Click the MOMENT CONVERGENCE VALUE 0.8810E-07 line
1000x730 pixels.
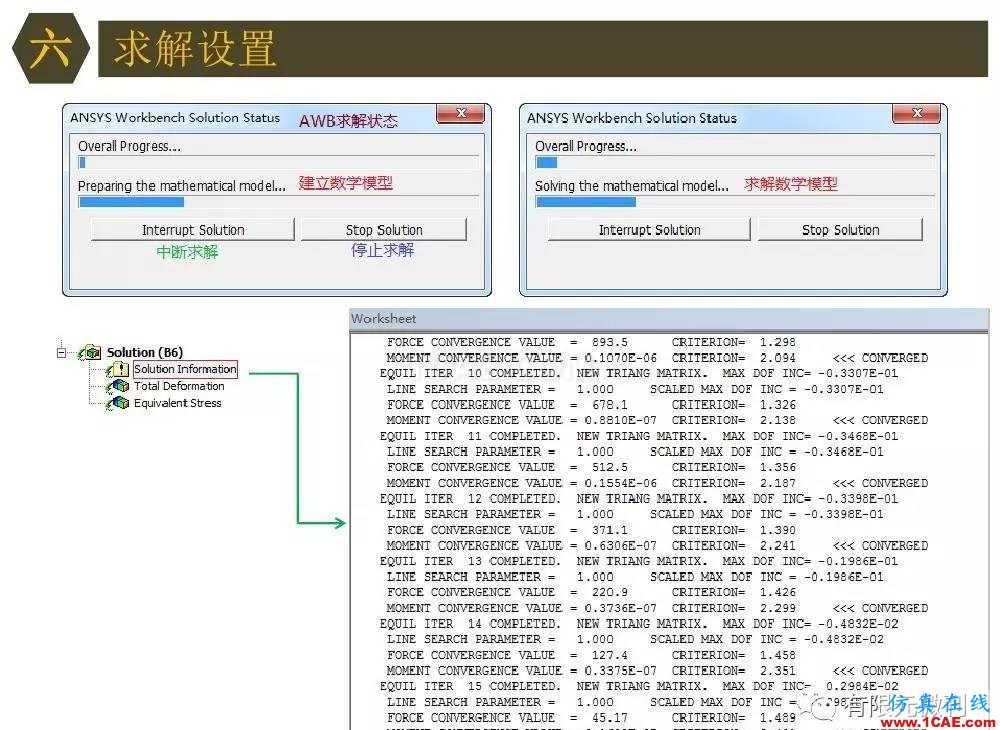point(657,421)
